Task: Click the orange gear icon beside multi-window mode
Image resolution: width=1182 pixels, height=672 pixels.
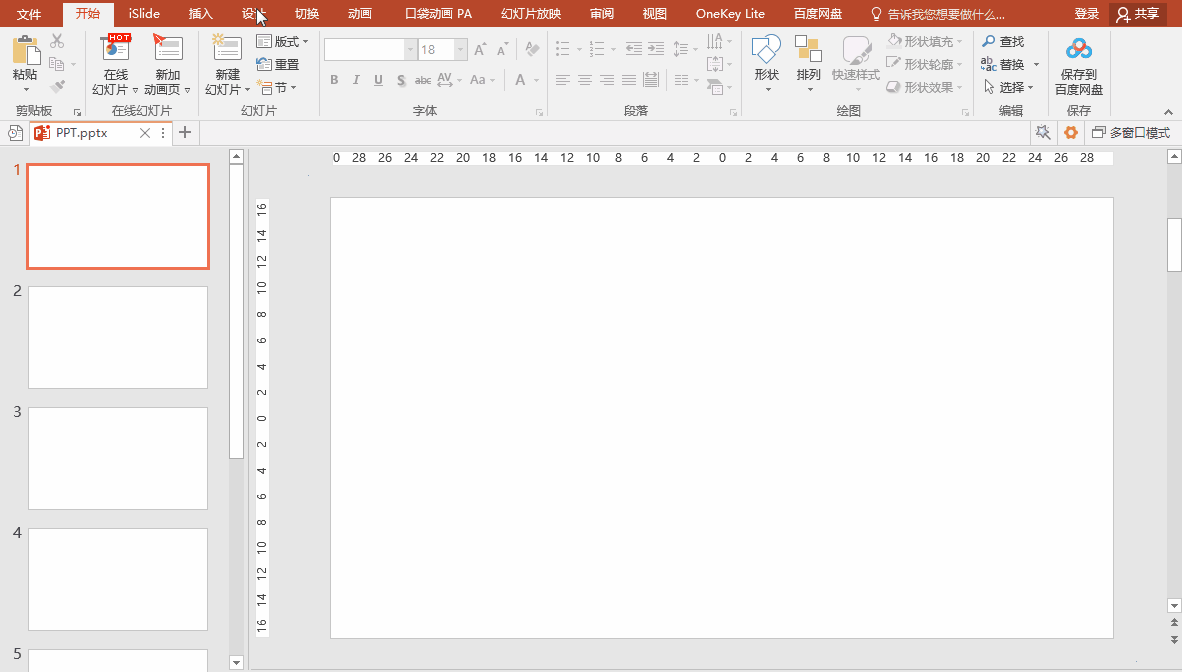Action: click(1071, 133)
